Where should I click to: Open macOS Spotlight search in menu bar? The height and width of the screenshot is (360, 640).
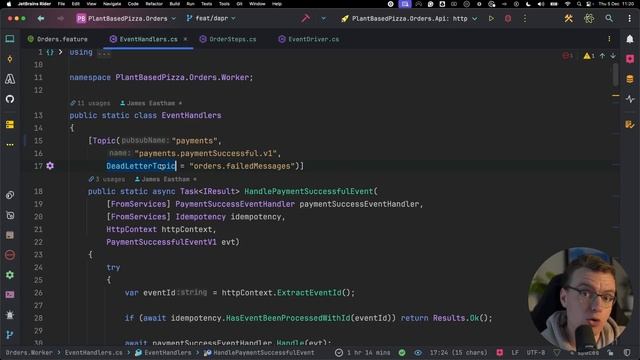(x=579, y=4)
